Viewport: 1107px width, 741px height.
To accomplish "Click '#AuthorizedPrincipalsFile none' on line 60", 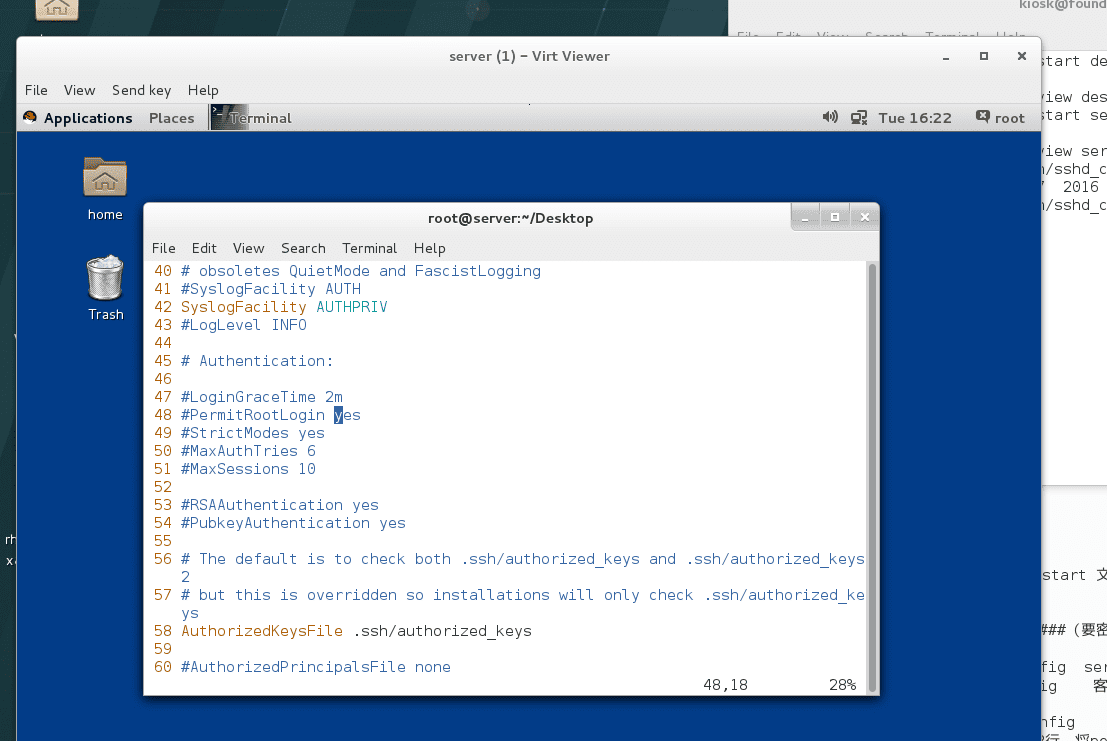I will point(316,667).
